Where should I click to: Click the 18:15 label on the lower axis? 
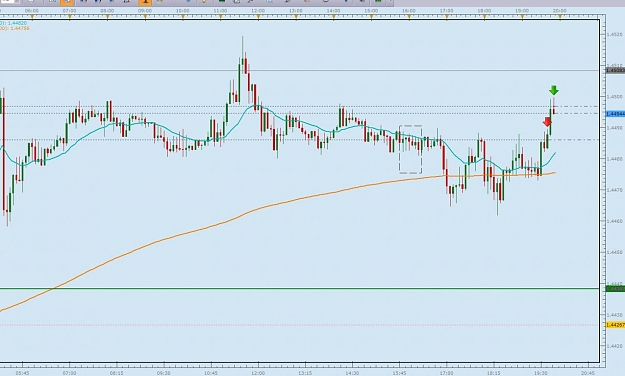[x=494, y=373]
